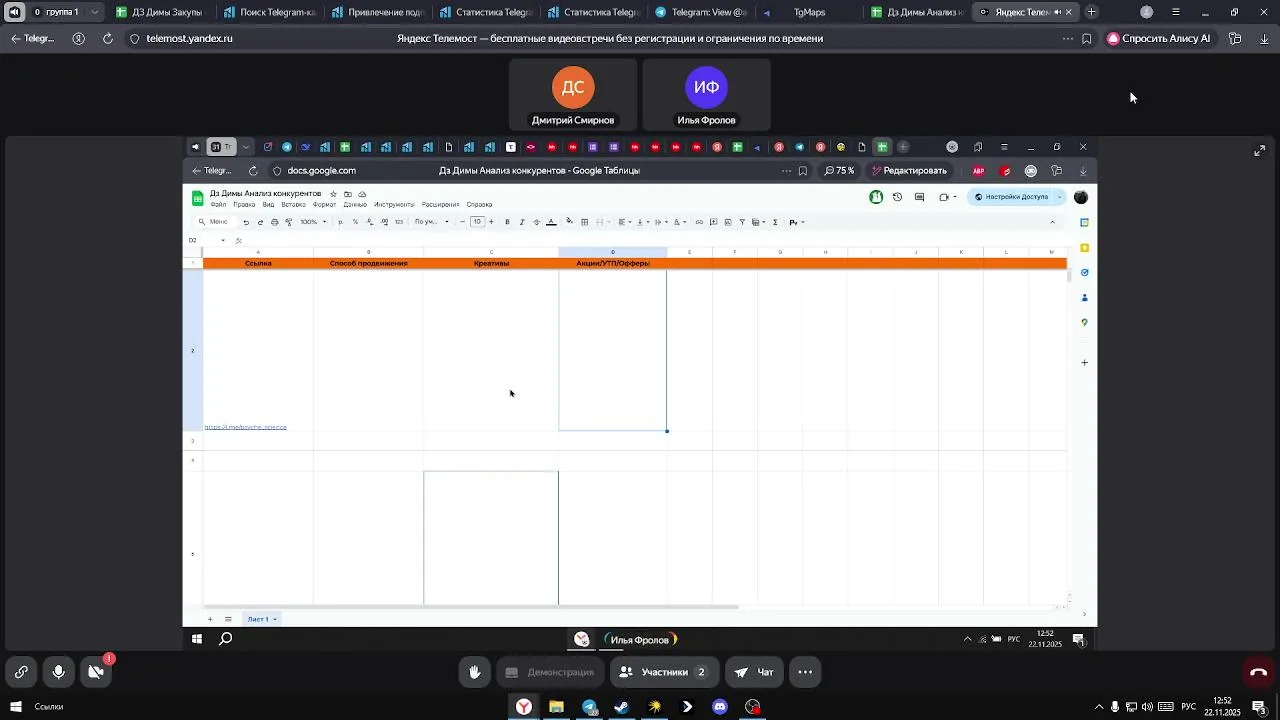Open the borders tool in Sheets
Image resolution: width=1280 pixels, height=720 pixels.
pyautogui.click(x=584, y=222)
